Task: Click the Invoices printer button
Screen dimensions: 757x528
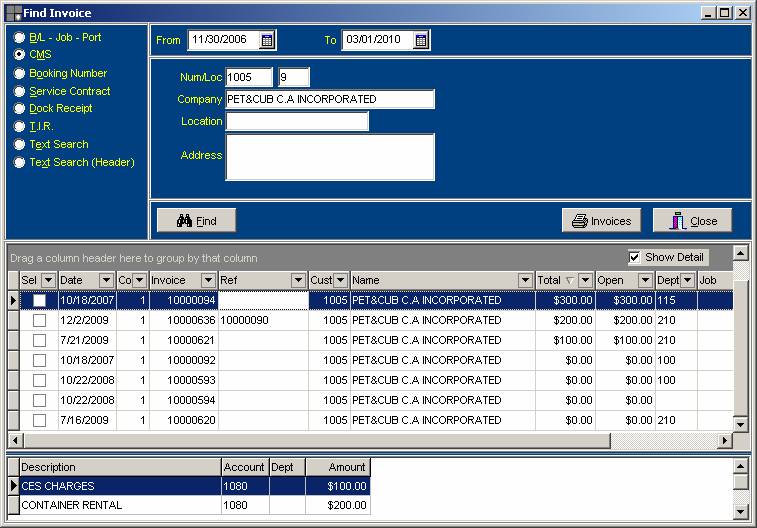Action: 601,221
